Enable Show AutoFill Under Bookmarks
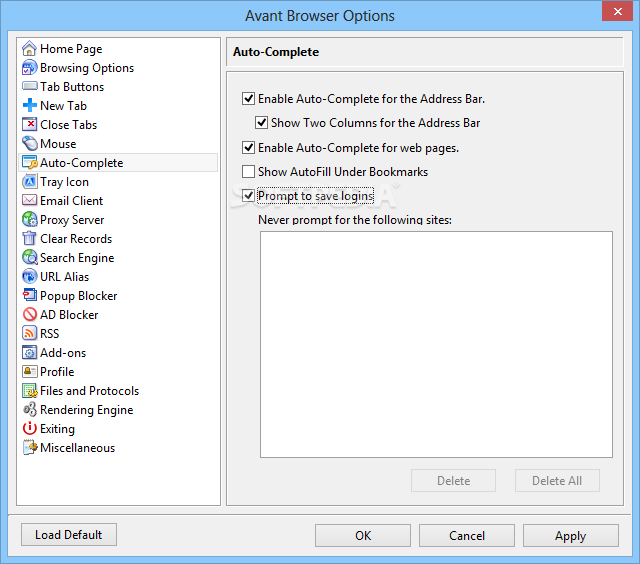The height and width of the screenshot is (564, 640). [249, 172]
